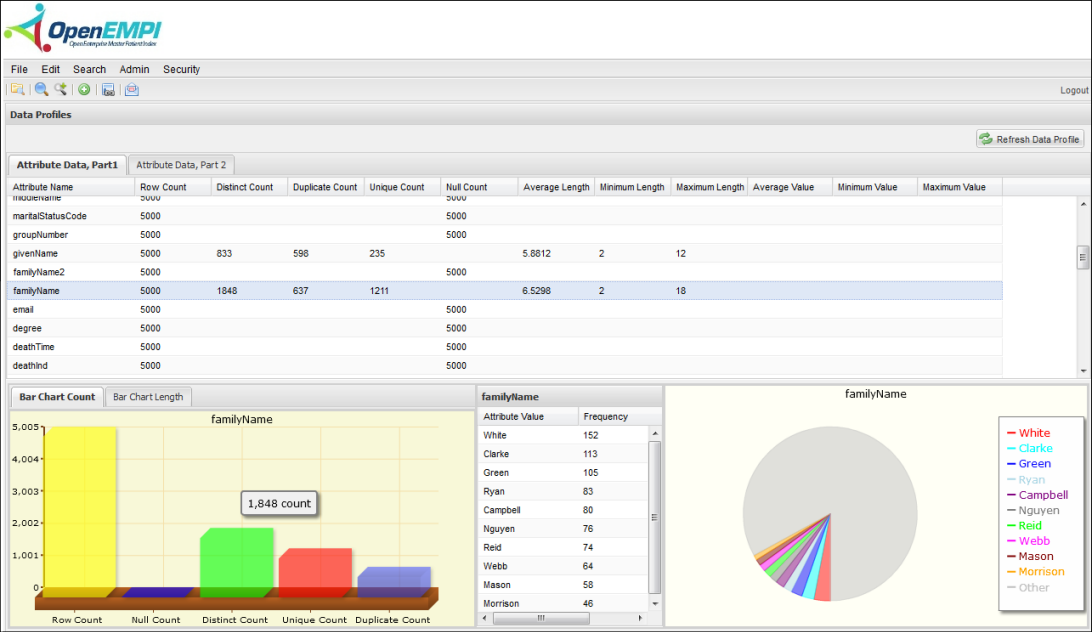Image resolution: width=1092 pixels, height=632 pixels.
Task: Open the Search menu
Action: point(89,69)
